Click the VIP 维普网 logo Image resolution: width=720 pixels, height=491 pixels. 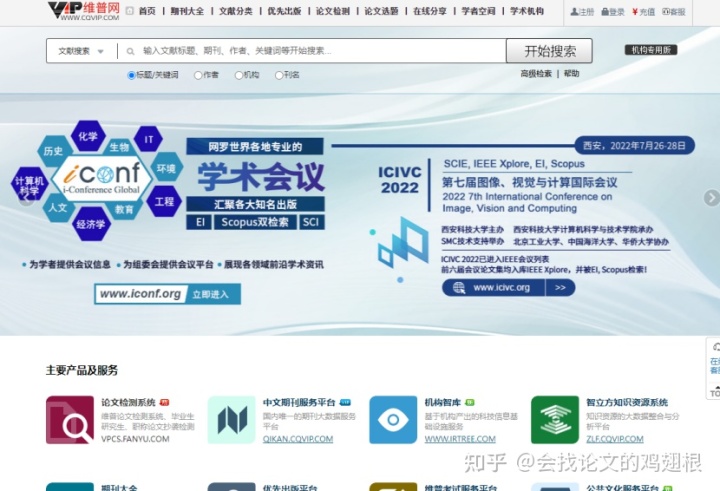click(x=84, y=11)
